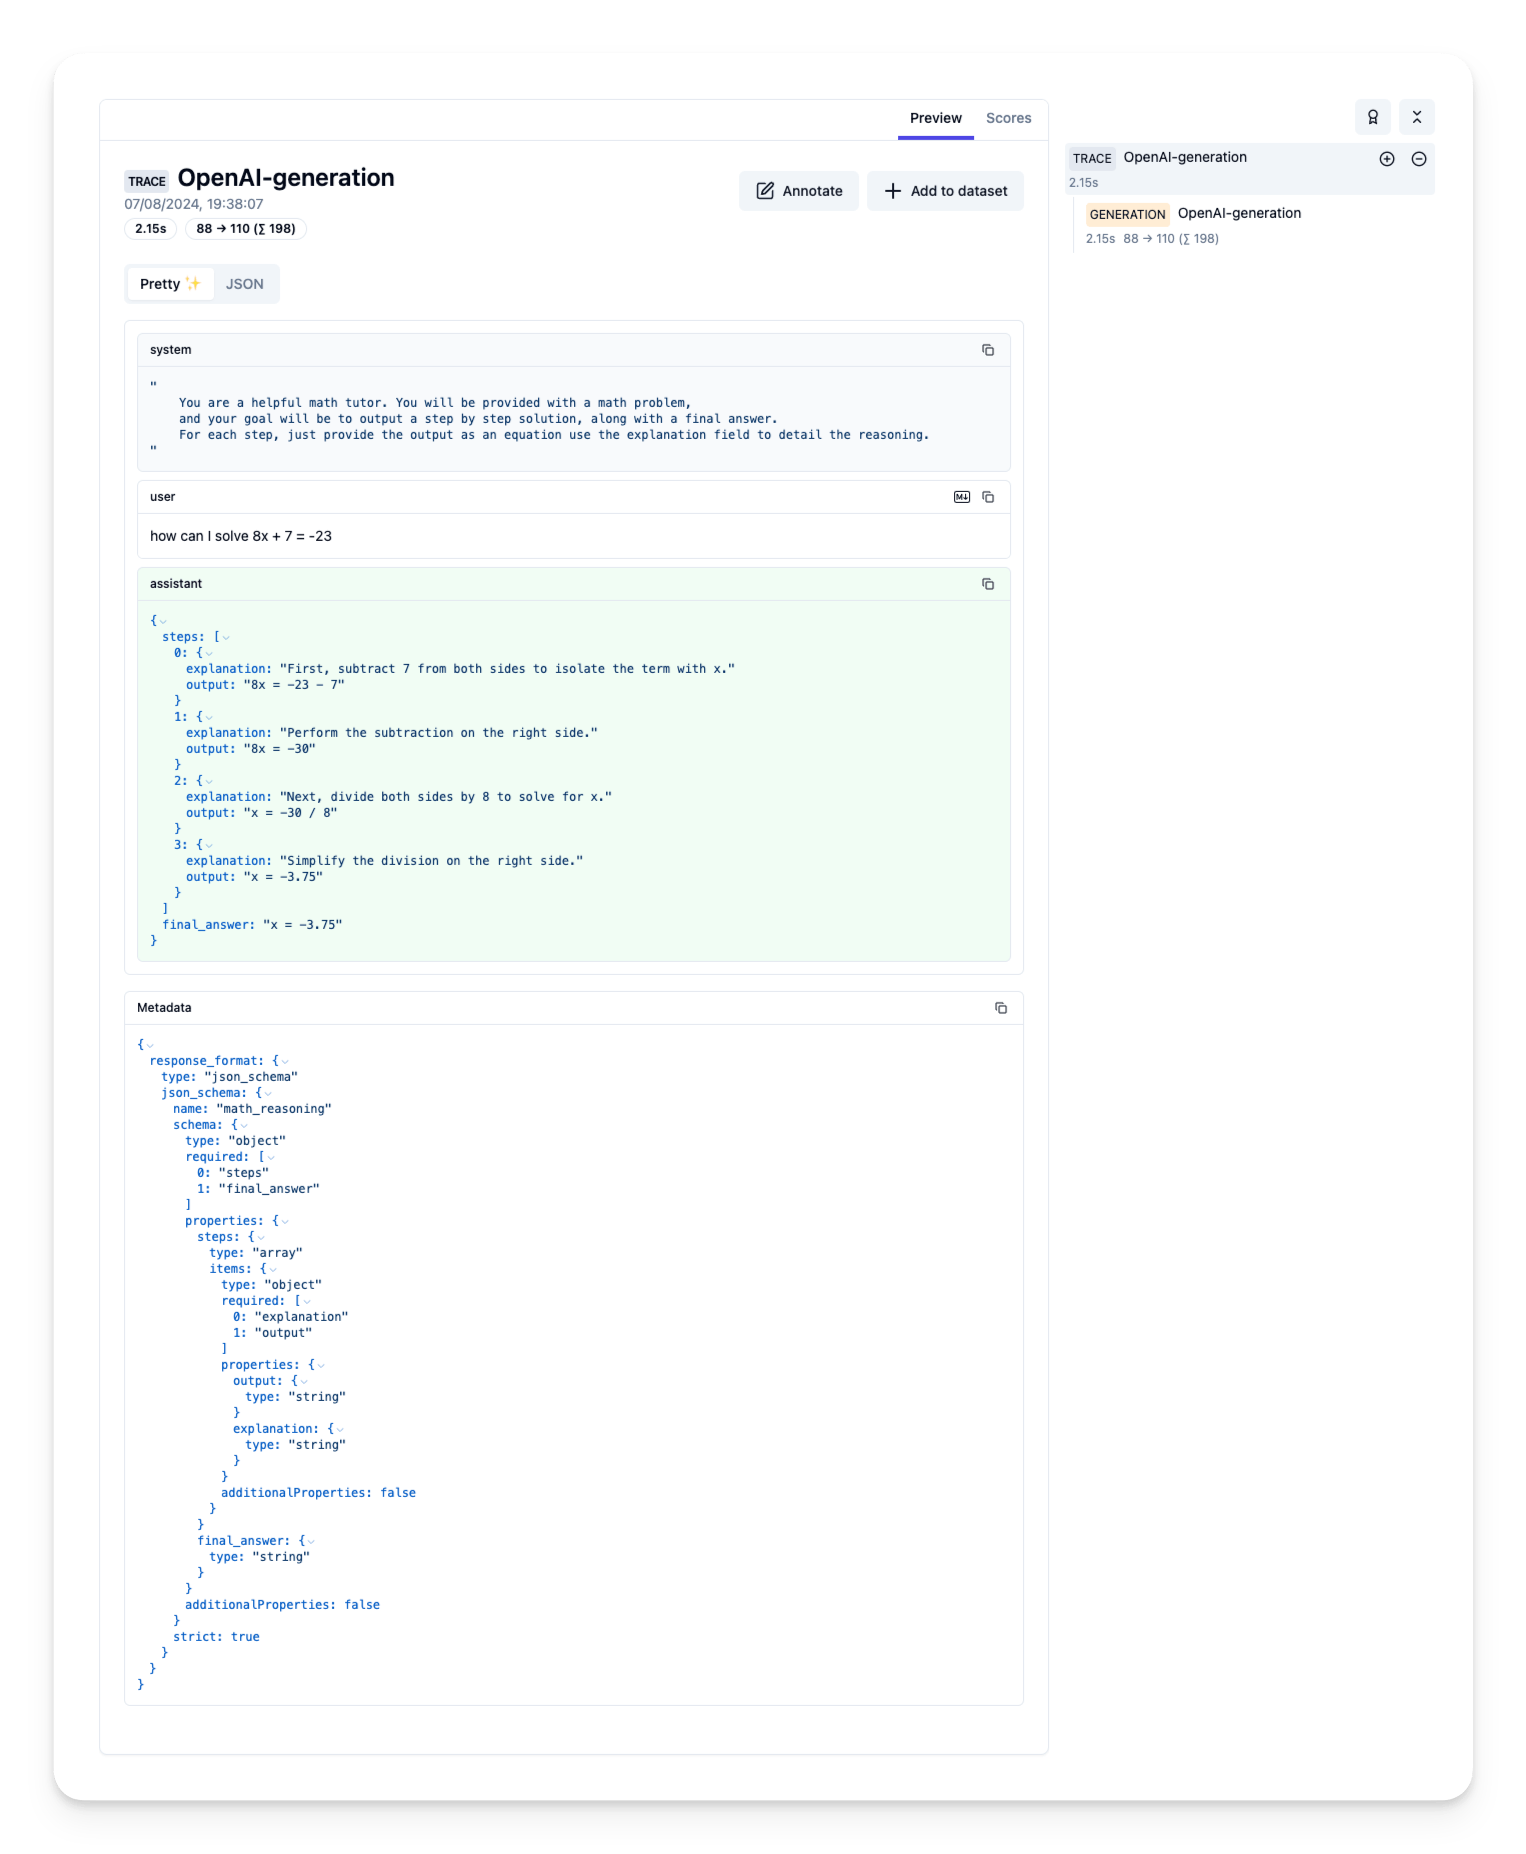This screenshot has width=1526, height=1854.
Task: Switch to the Preview tab
Action: [x=935, y=118]
